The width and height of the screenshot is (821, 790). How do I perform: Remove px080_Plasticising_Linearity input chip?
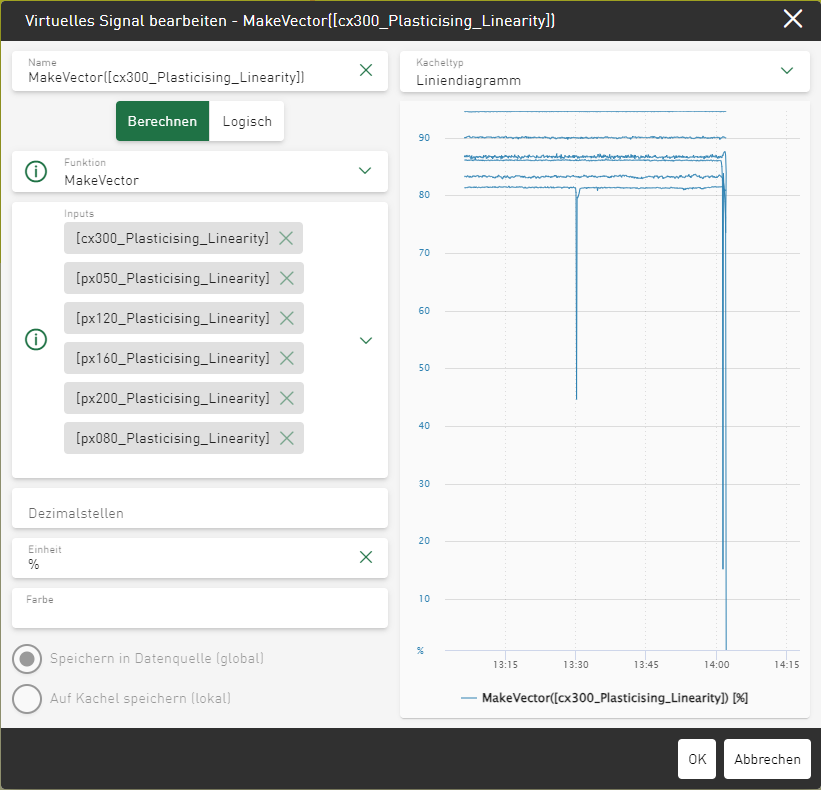pyautogui.click(x=287, y=438)
